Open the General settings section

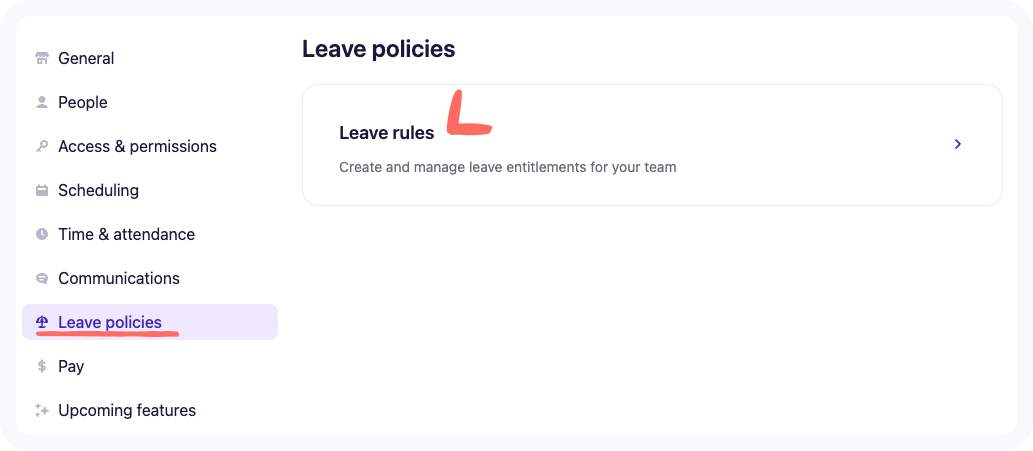pos(86,58)
